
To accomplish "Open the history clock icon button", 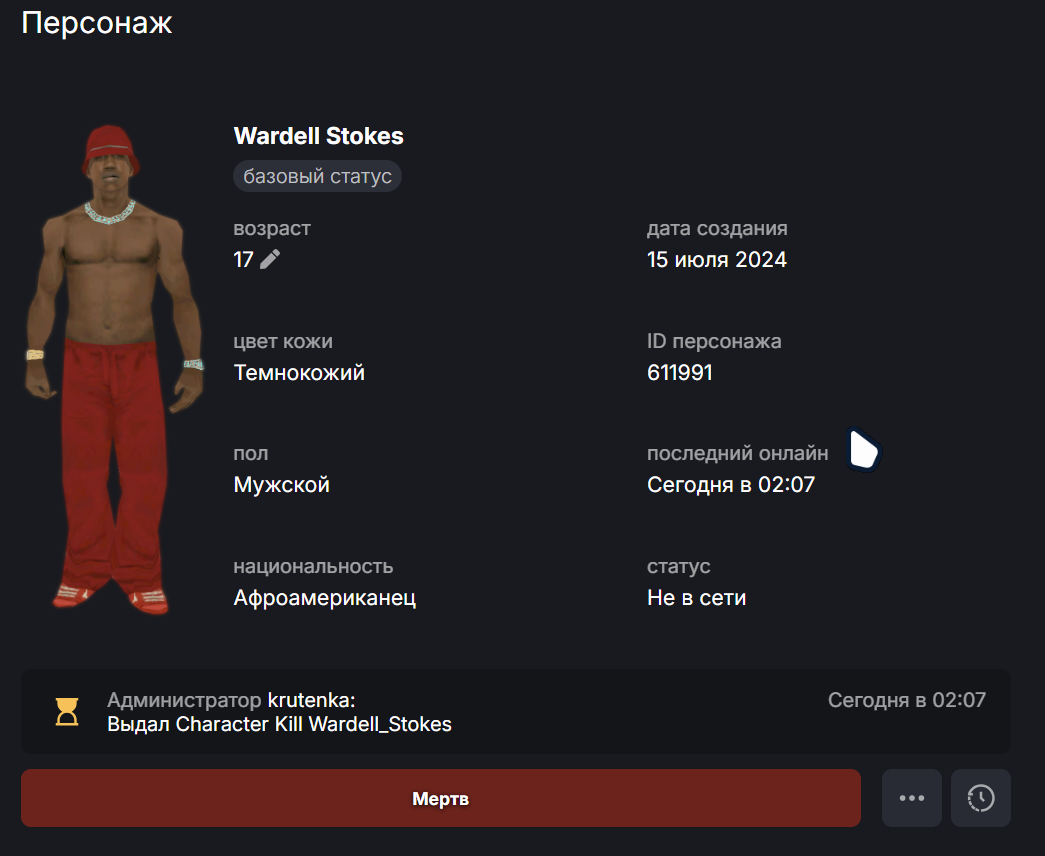I will (981, 798).
